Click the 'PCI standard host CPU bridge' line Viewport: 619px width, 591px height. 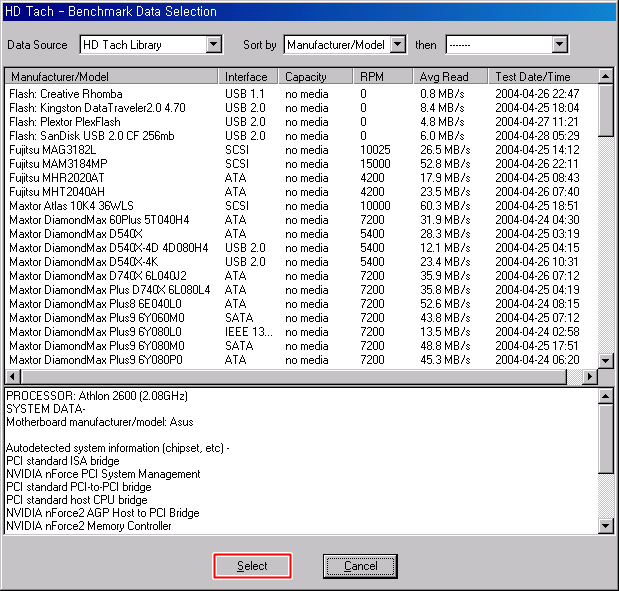point(77,500)
